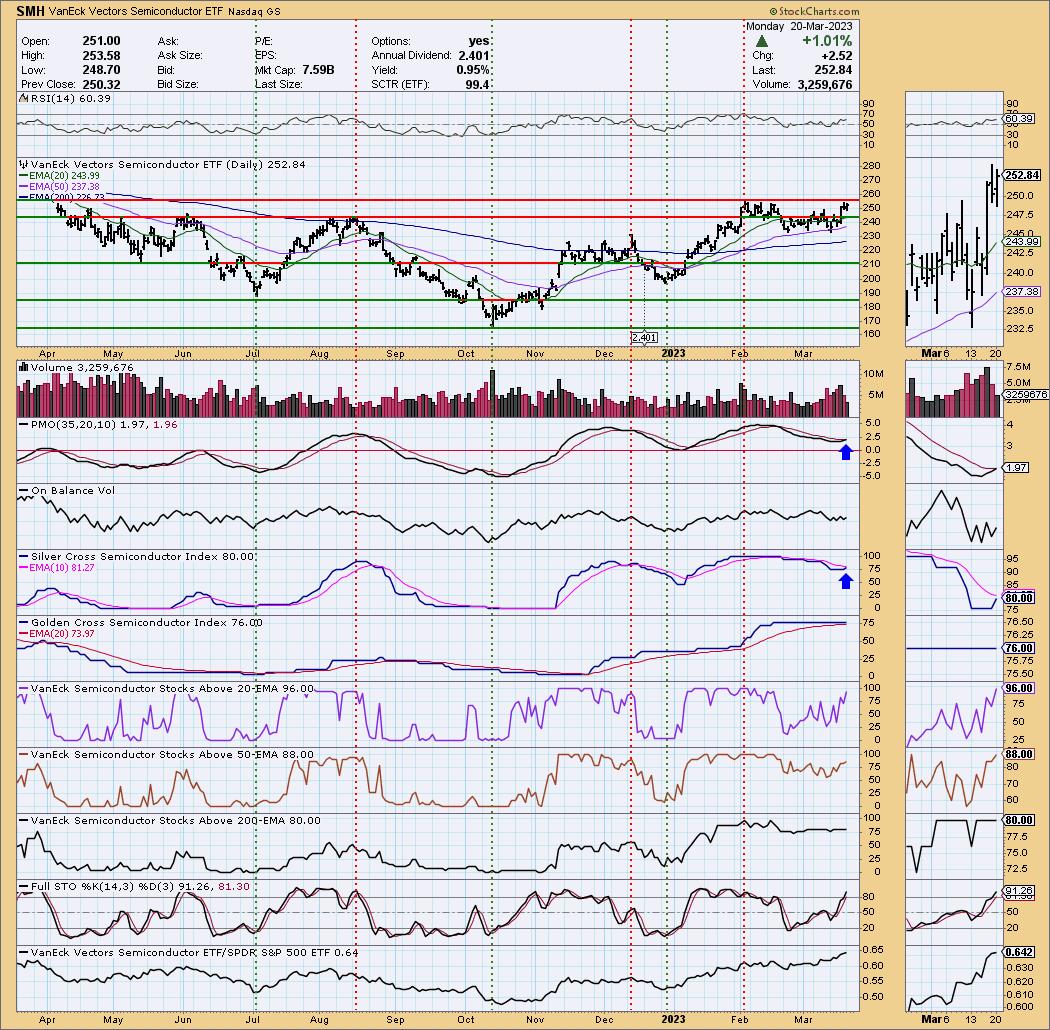Click the Stocks Above 50-EMA 88.00 label
The height and width of the screenshot is (1030, 1050).
(172, 754)
